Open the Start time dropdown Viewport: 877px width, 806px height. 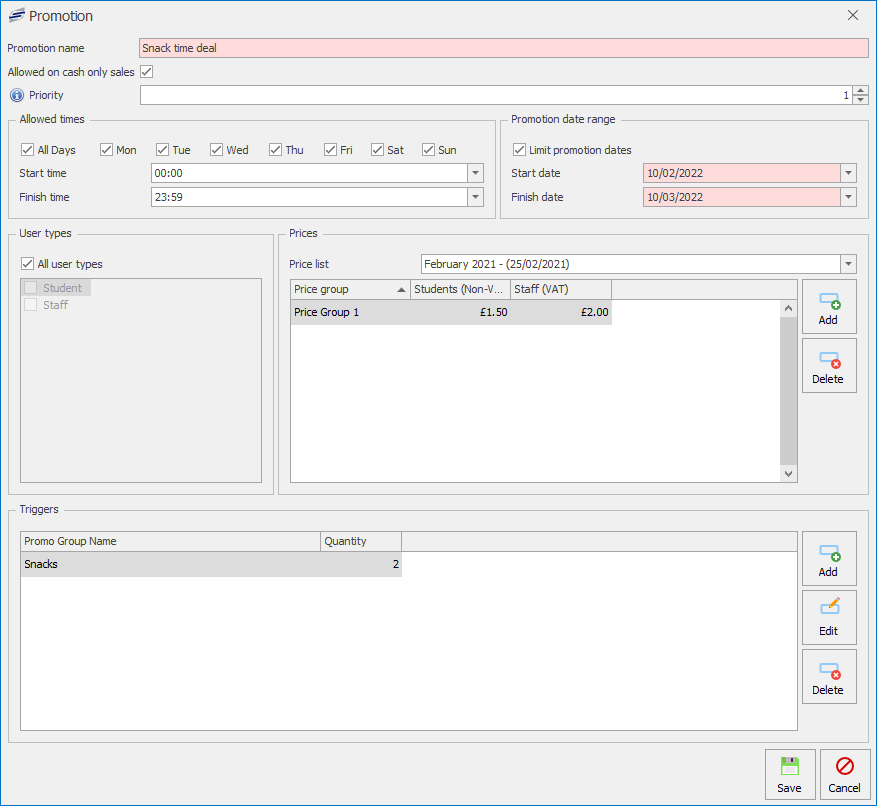(x=475, y=173)
